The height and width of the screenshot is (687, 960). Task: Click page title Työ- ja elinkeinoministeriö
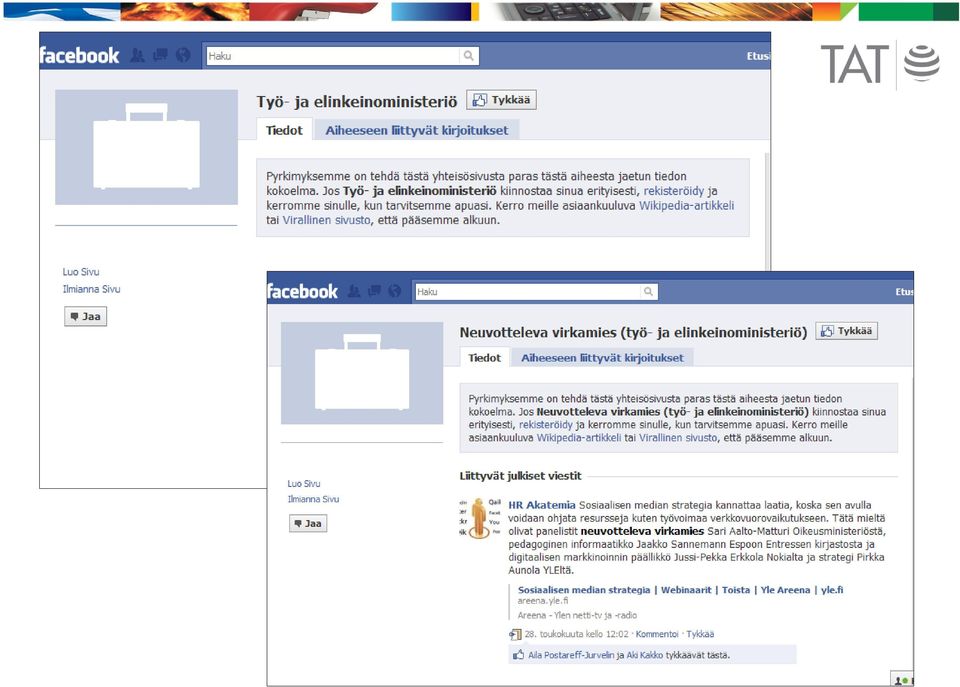pyautogui.click(x=357, y=102)
